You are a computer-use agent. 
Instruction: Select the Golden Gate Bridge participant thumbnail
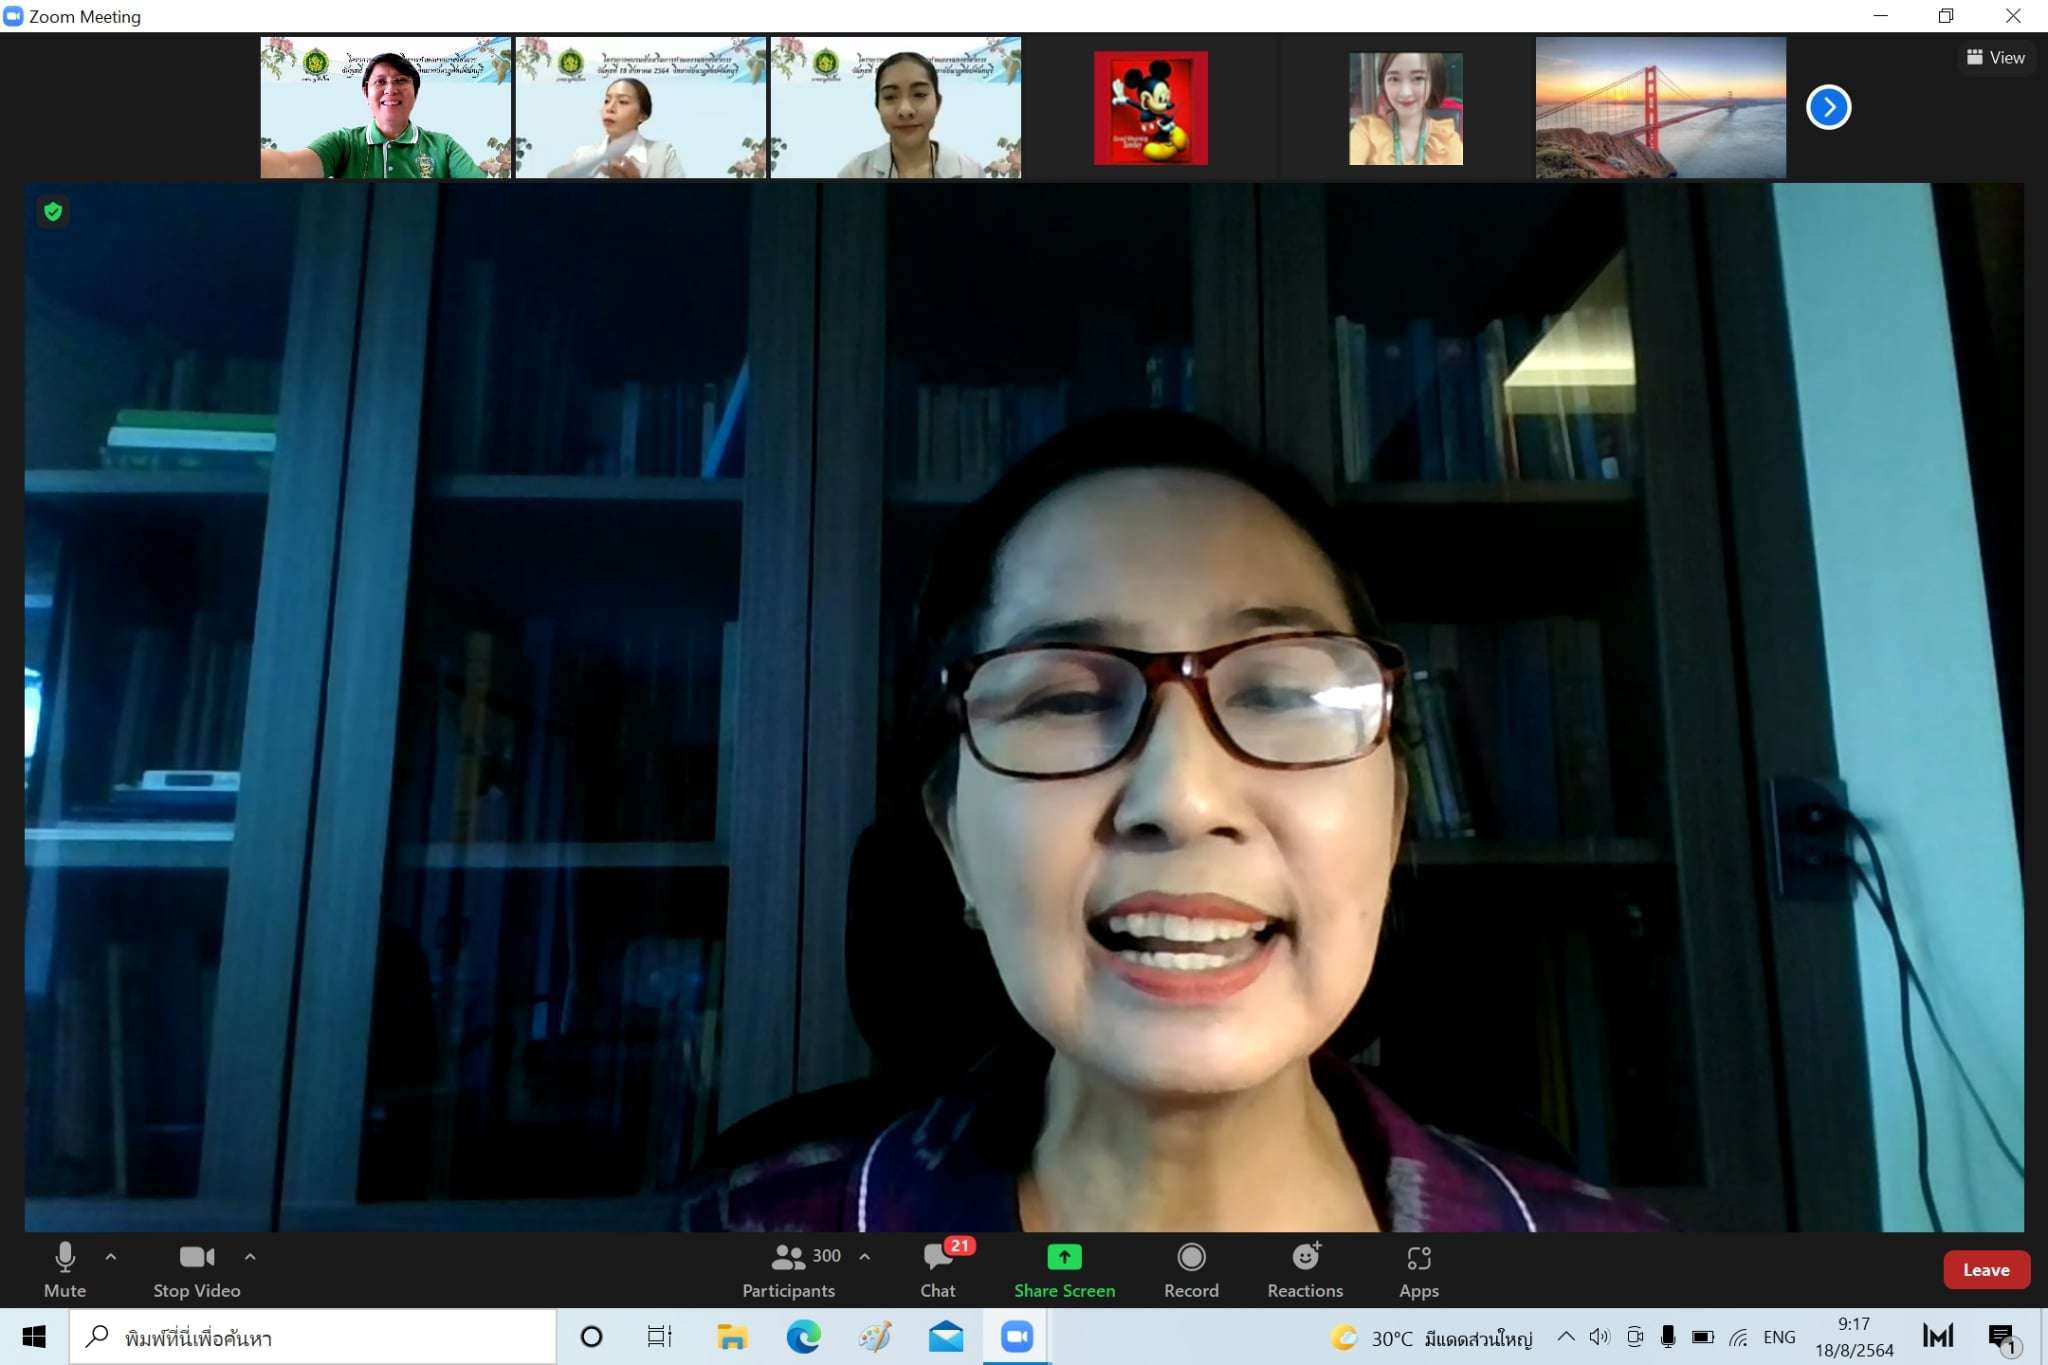point(1660,108)
